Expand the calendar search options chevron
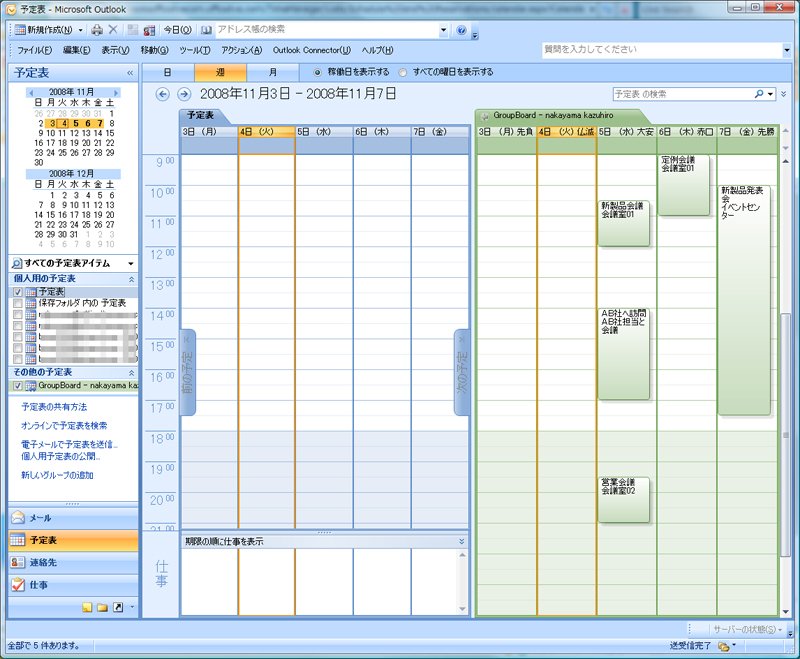Image resolution: width=800 pixels, height=659 pixels. tap(784, 94)
